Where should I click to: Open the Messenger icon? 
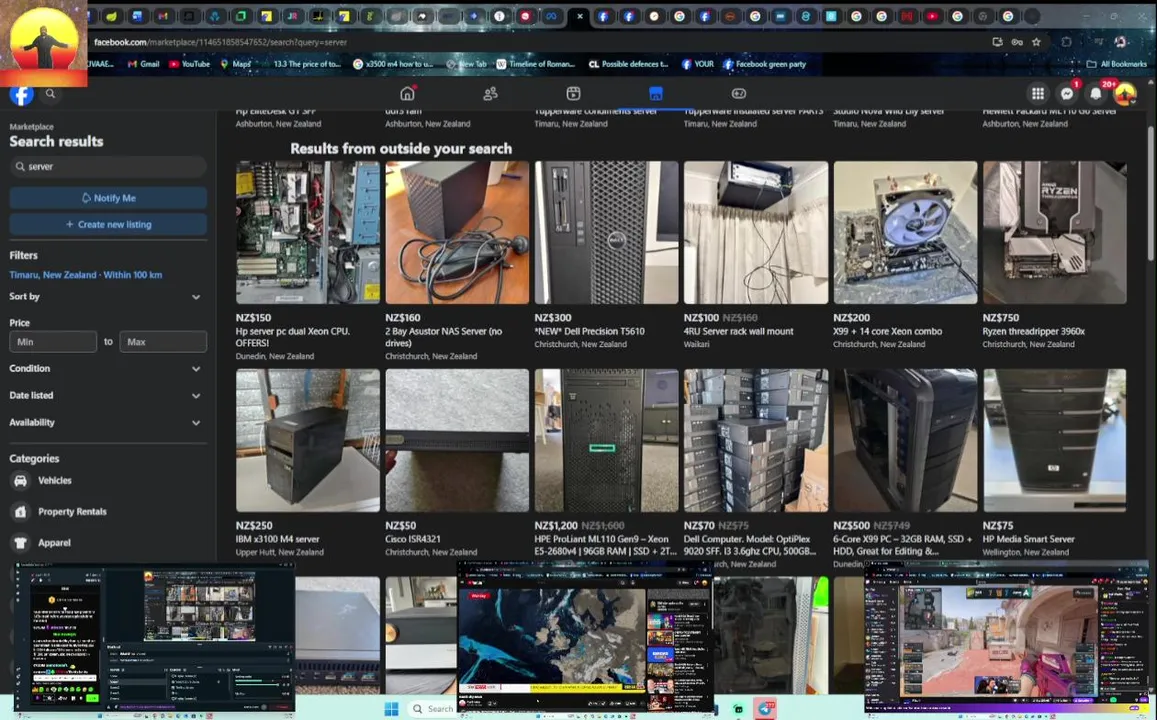pyautogui.click(x=1067, y=94)
